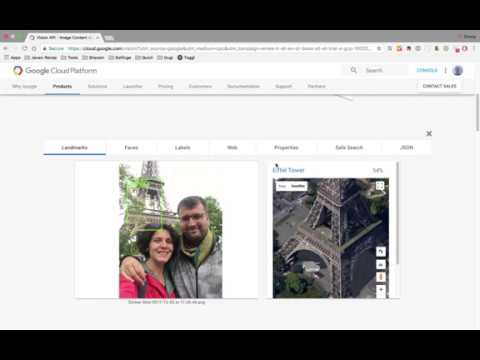Switch to the Safe Search tab
Viewport: 480px width, 360px height.
(x=349, y=148)
